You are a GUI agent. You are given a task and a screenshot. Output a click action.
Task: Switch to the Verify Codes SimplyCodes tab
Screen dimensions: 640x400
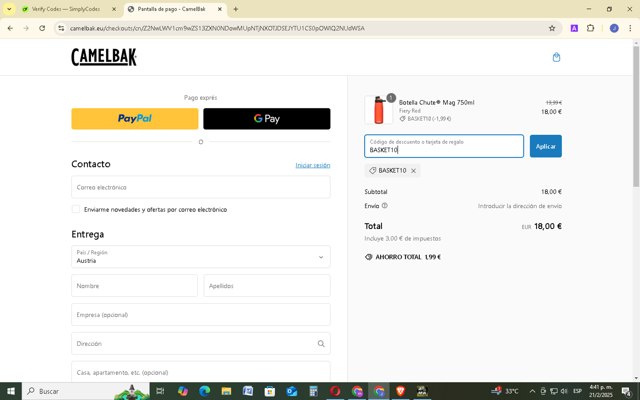(65, 9)
